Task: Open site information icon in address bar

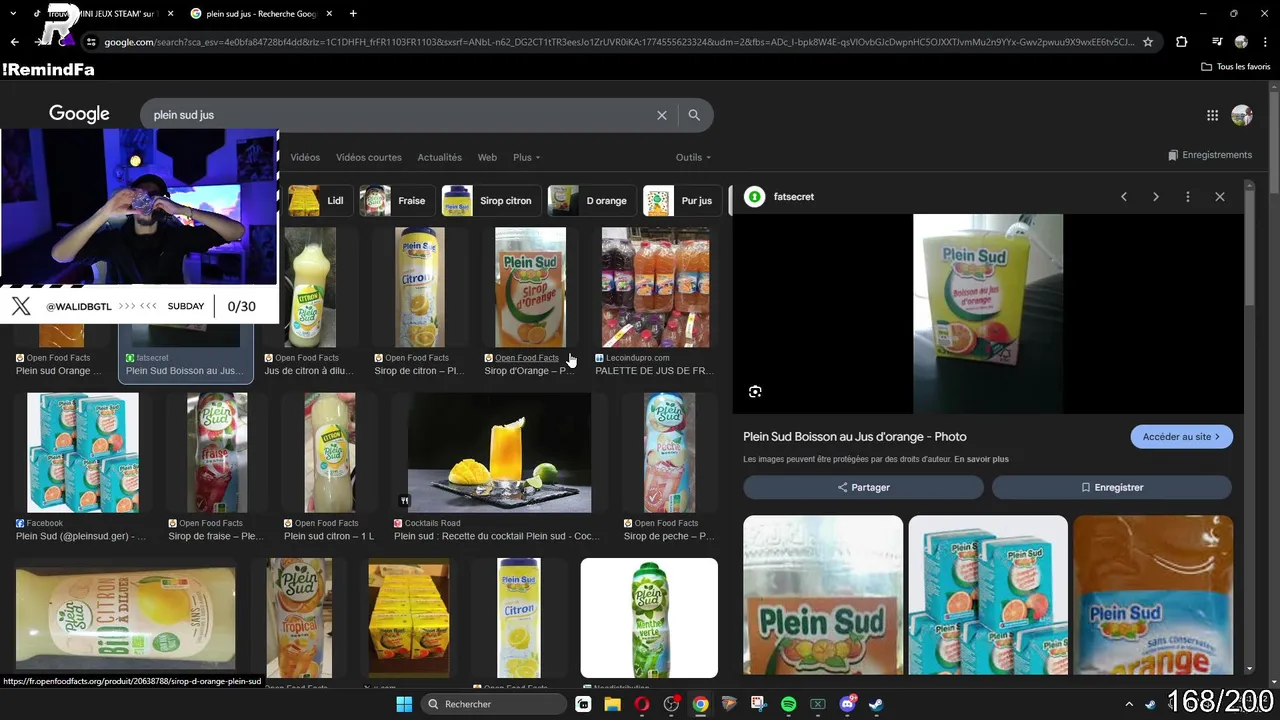Action: [x=91, y=42]
